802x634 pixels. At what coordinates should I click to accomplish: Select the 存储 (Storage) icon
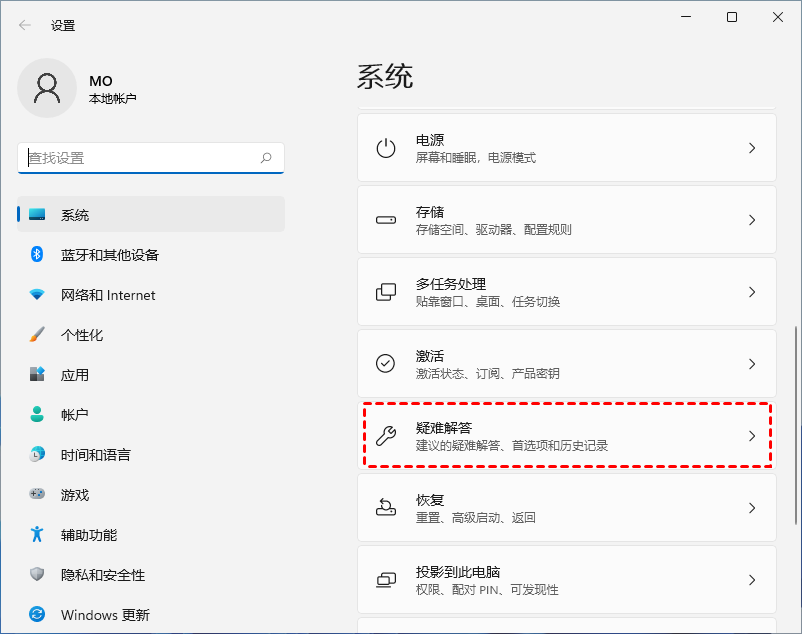point(388,219)
